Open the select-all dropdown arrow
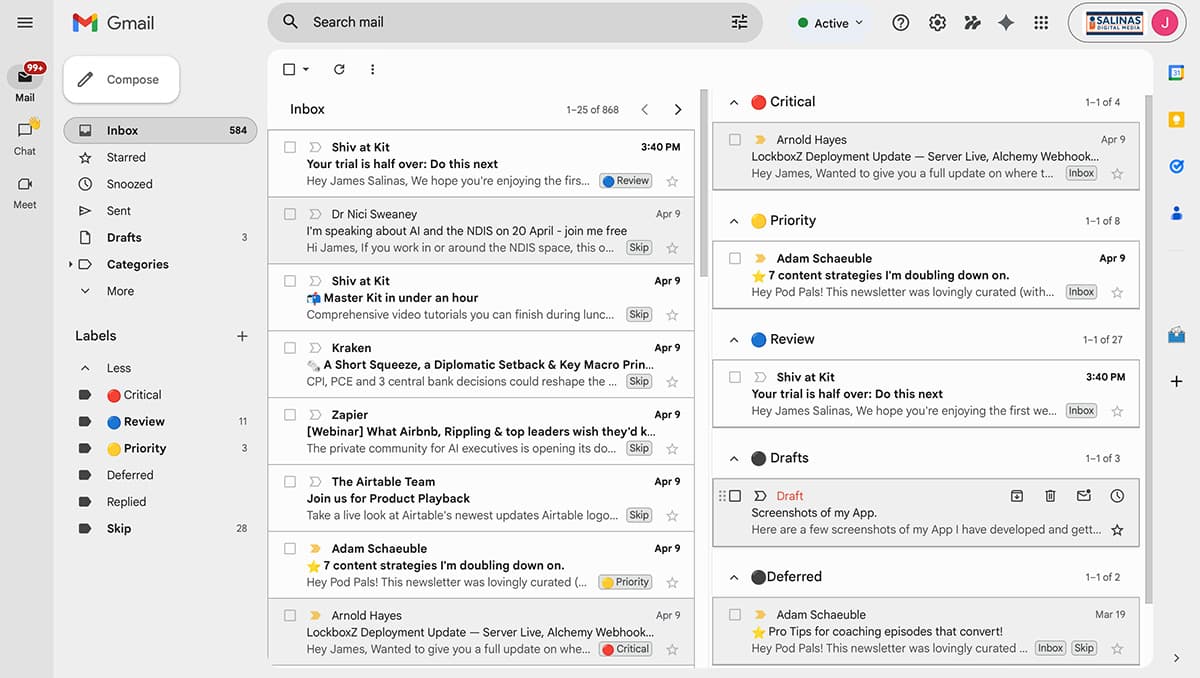This screenshot has width=1200, height=678. click(306, 69)
